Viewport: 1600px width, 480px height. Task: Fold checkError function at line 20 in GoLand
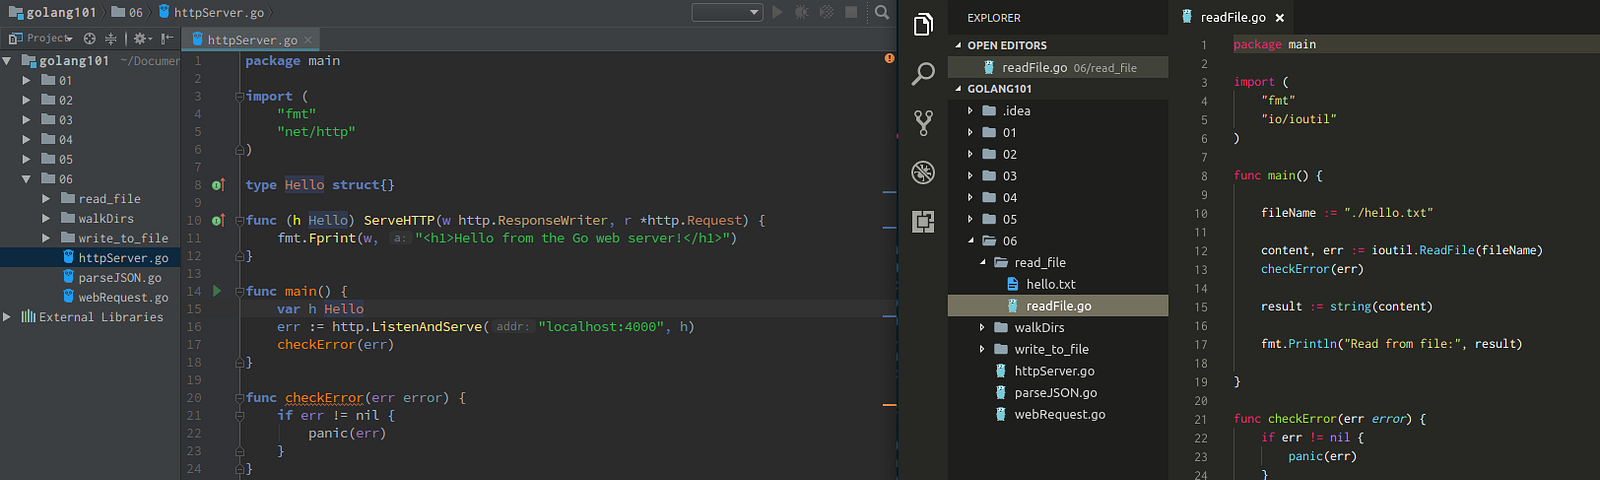click(x=240, y=398)
